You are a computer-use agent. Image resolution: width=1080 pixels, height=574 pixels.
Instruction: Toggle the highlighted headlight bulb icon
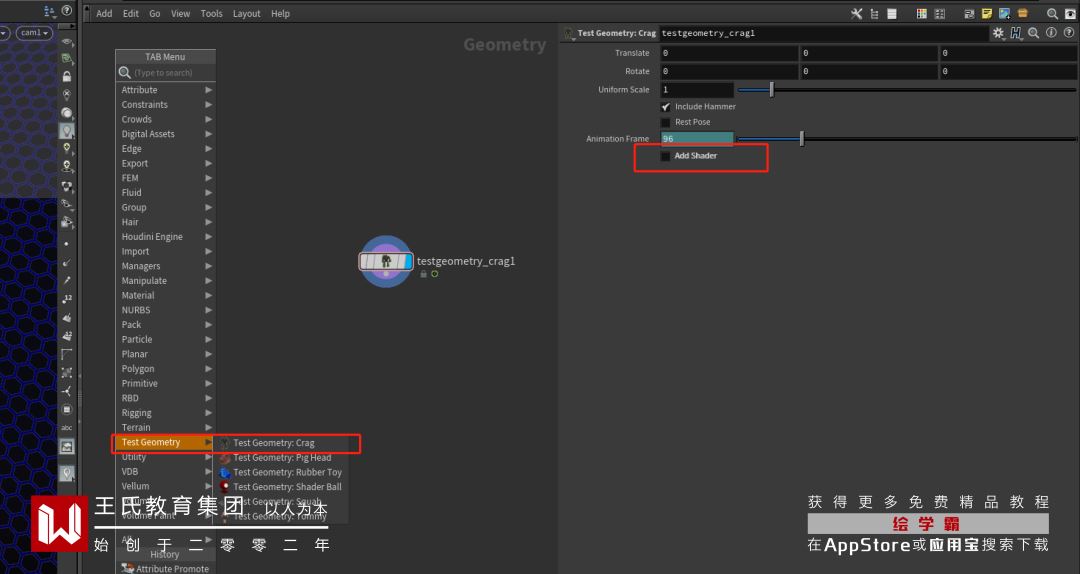point(67,130)
